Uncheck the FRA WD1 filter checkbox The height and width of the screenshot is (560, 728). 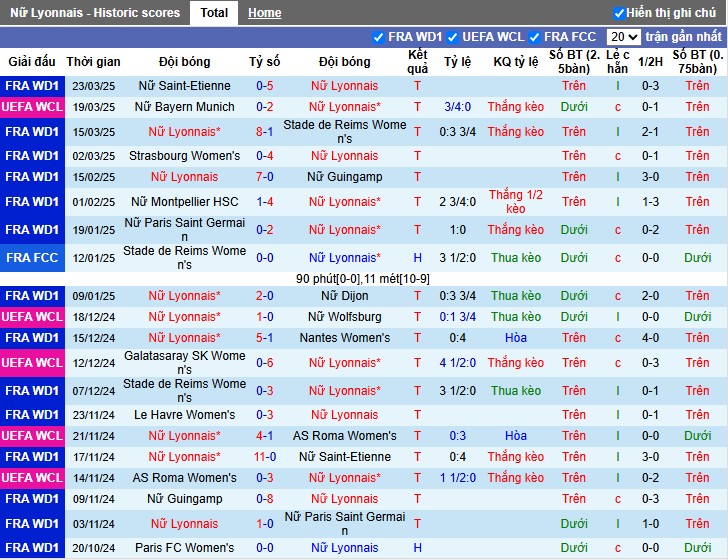[x=378, y=37]
